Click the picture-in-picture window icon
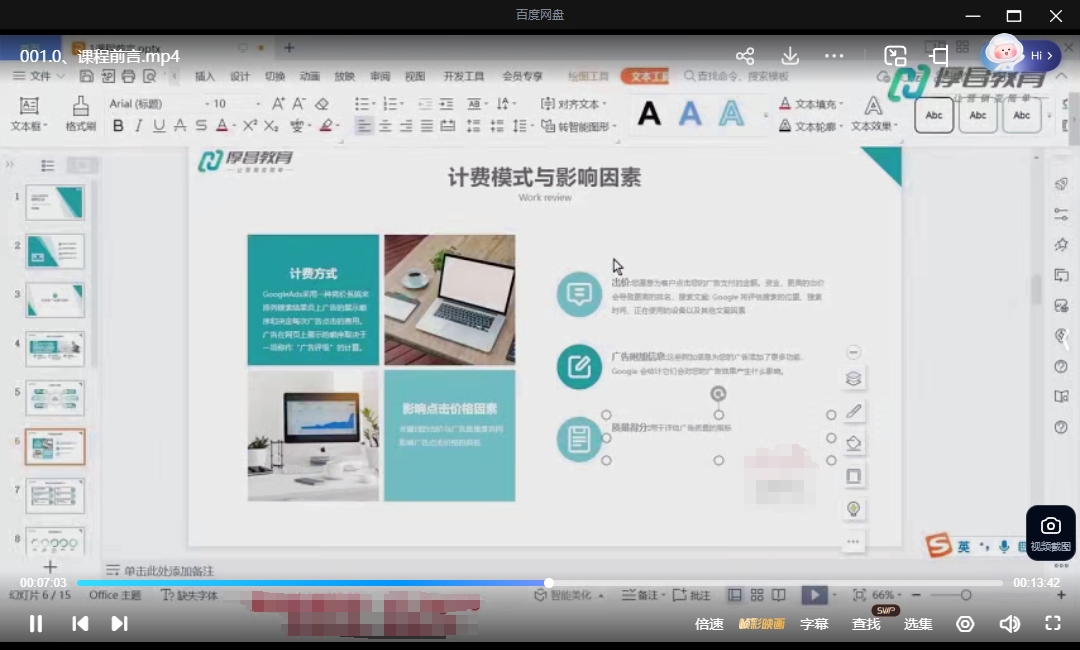Image resolution: width=1080 pixels, height=650 pixels. (x=895, y=56)
